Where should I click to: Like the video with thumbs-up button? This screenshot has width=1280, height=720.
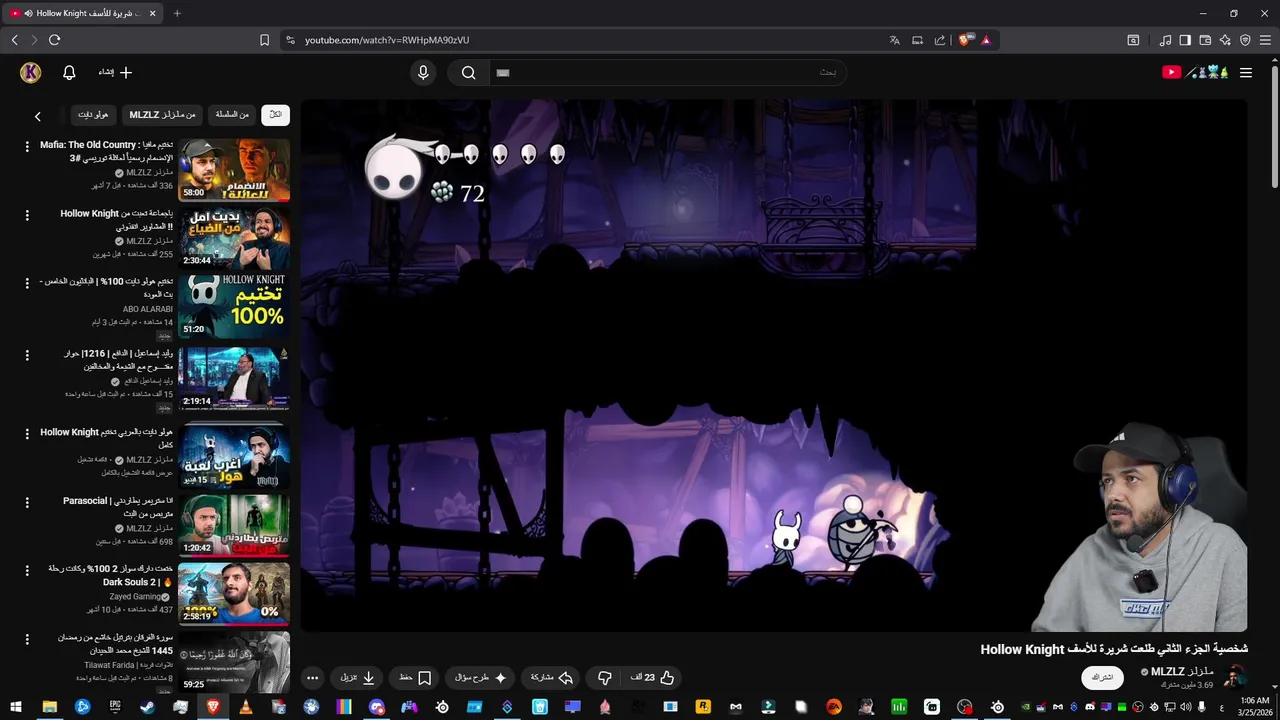[653, 677]
